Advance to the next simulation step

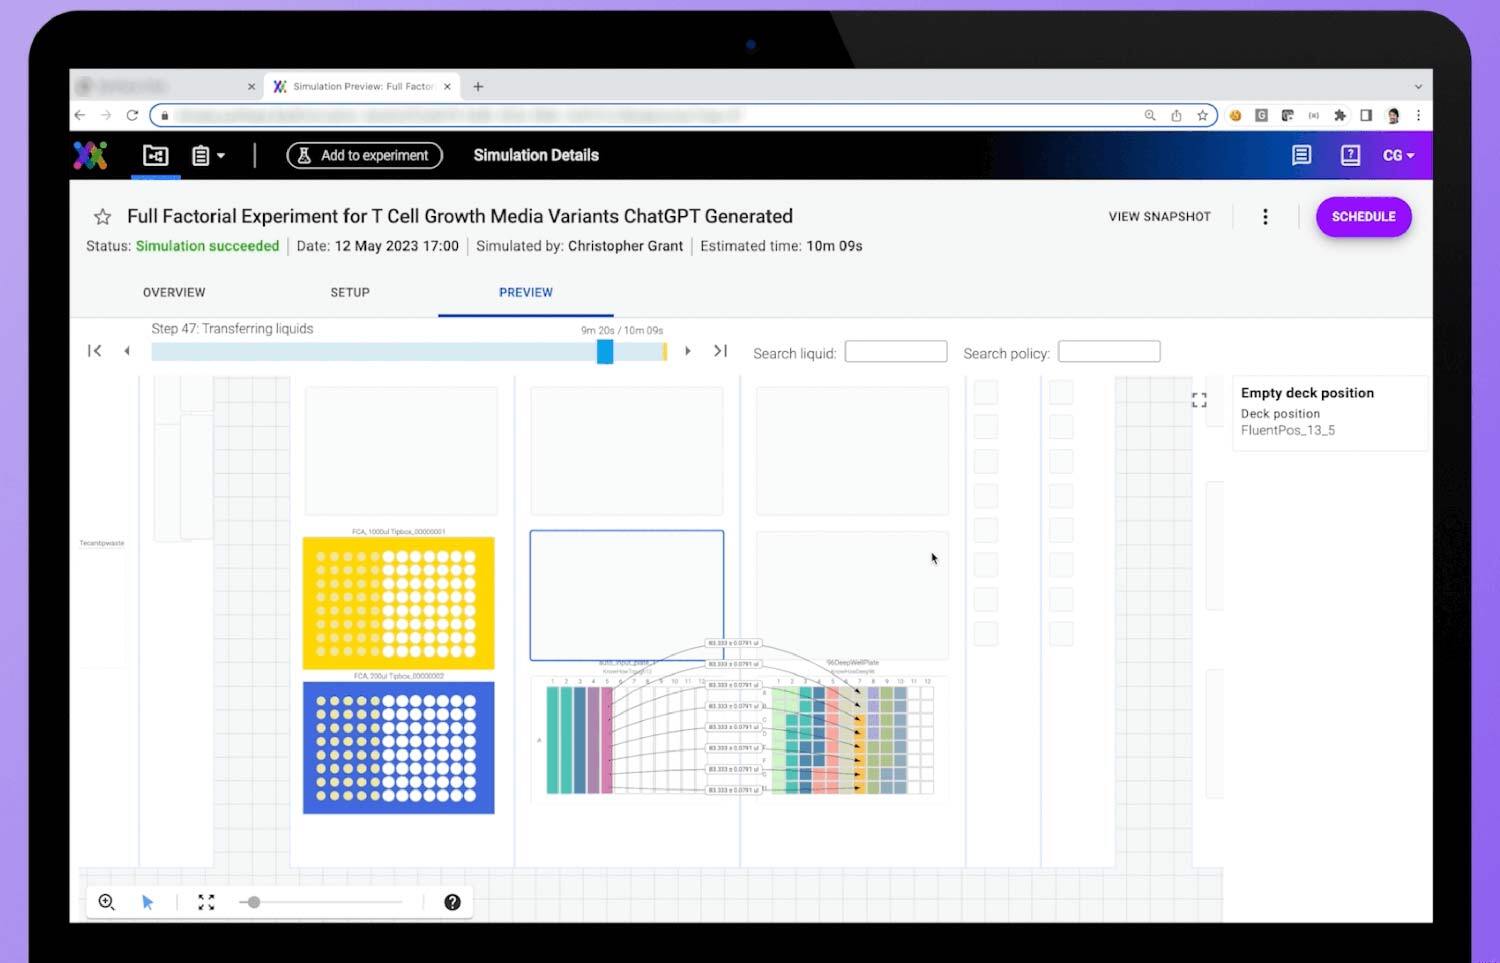(688, 351)
